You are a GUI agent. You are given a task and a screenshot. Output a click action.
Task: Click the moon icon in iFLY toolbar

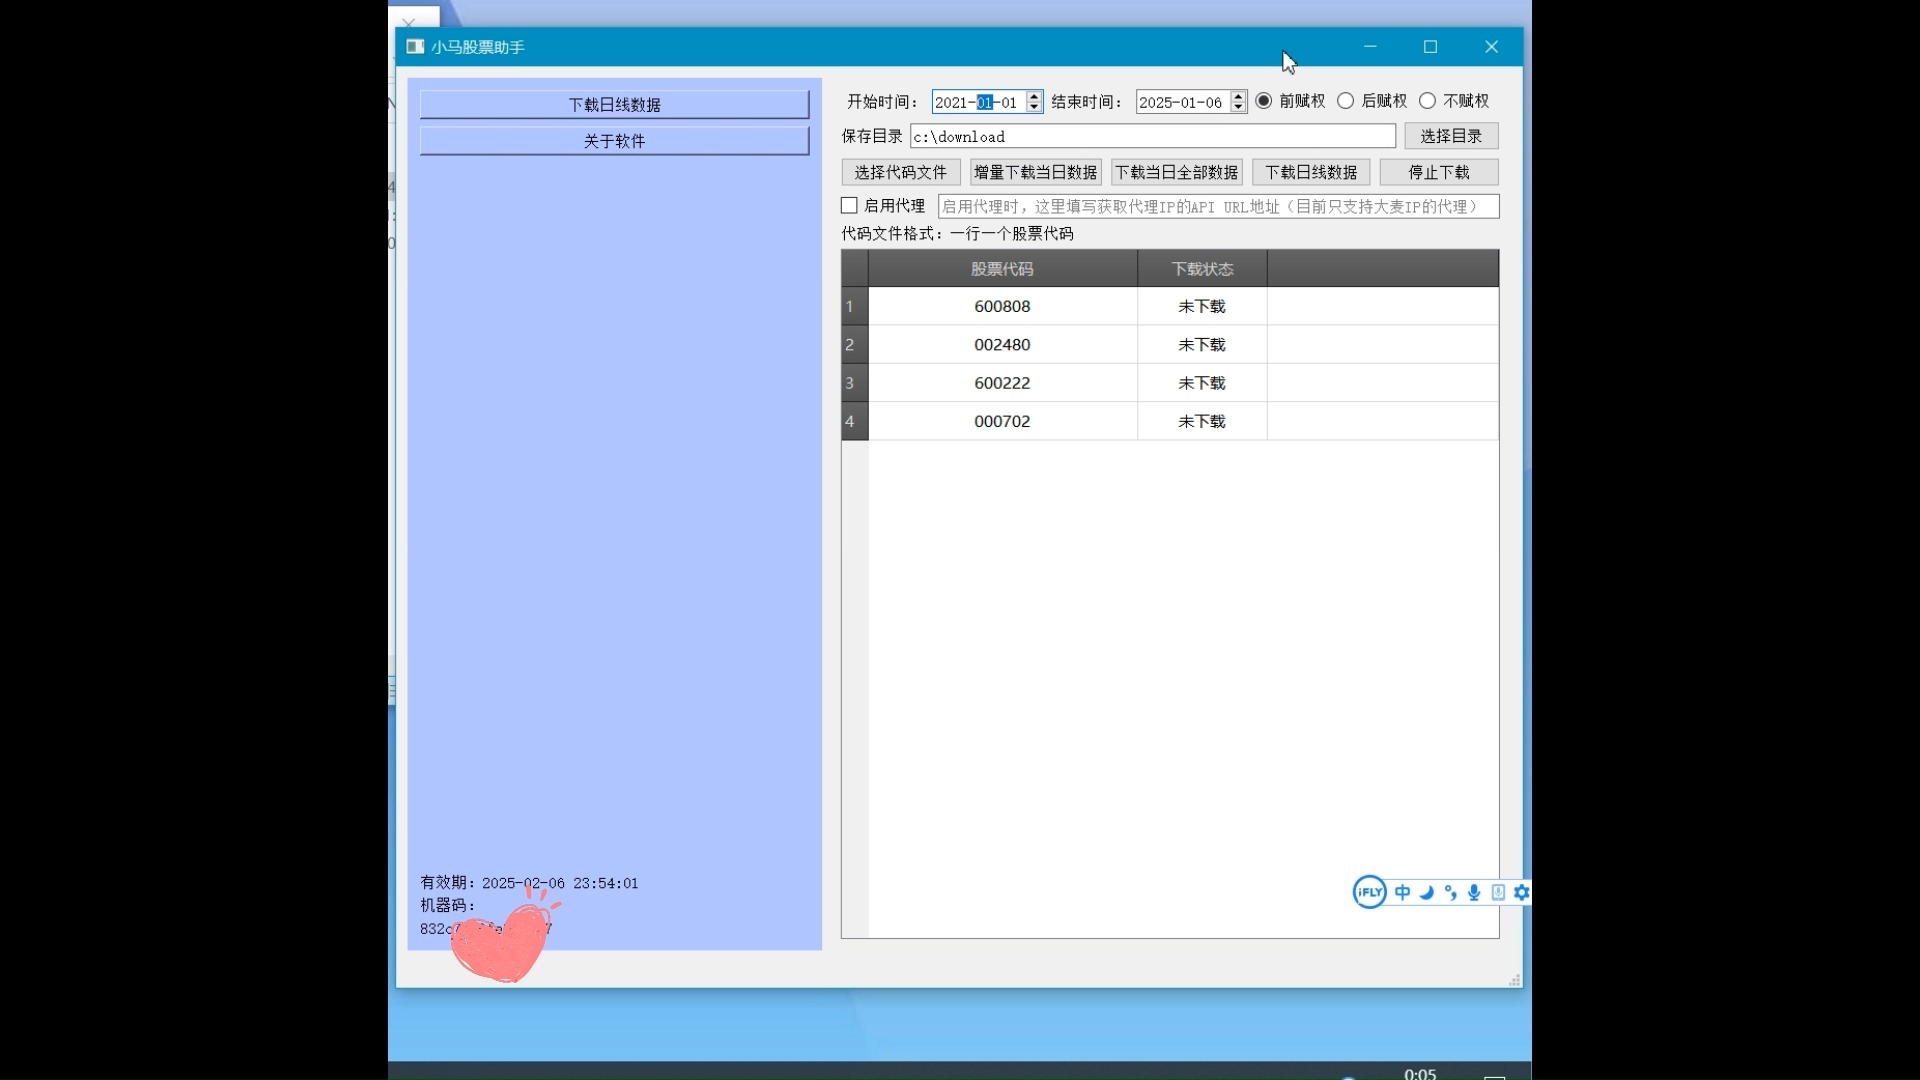pos(1427,892)
